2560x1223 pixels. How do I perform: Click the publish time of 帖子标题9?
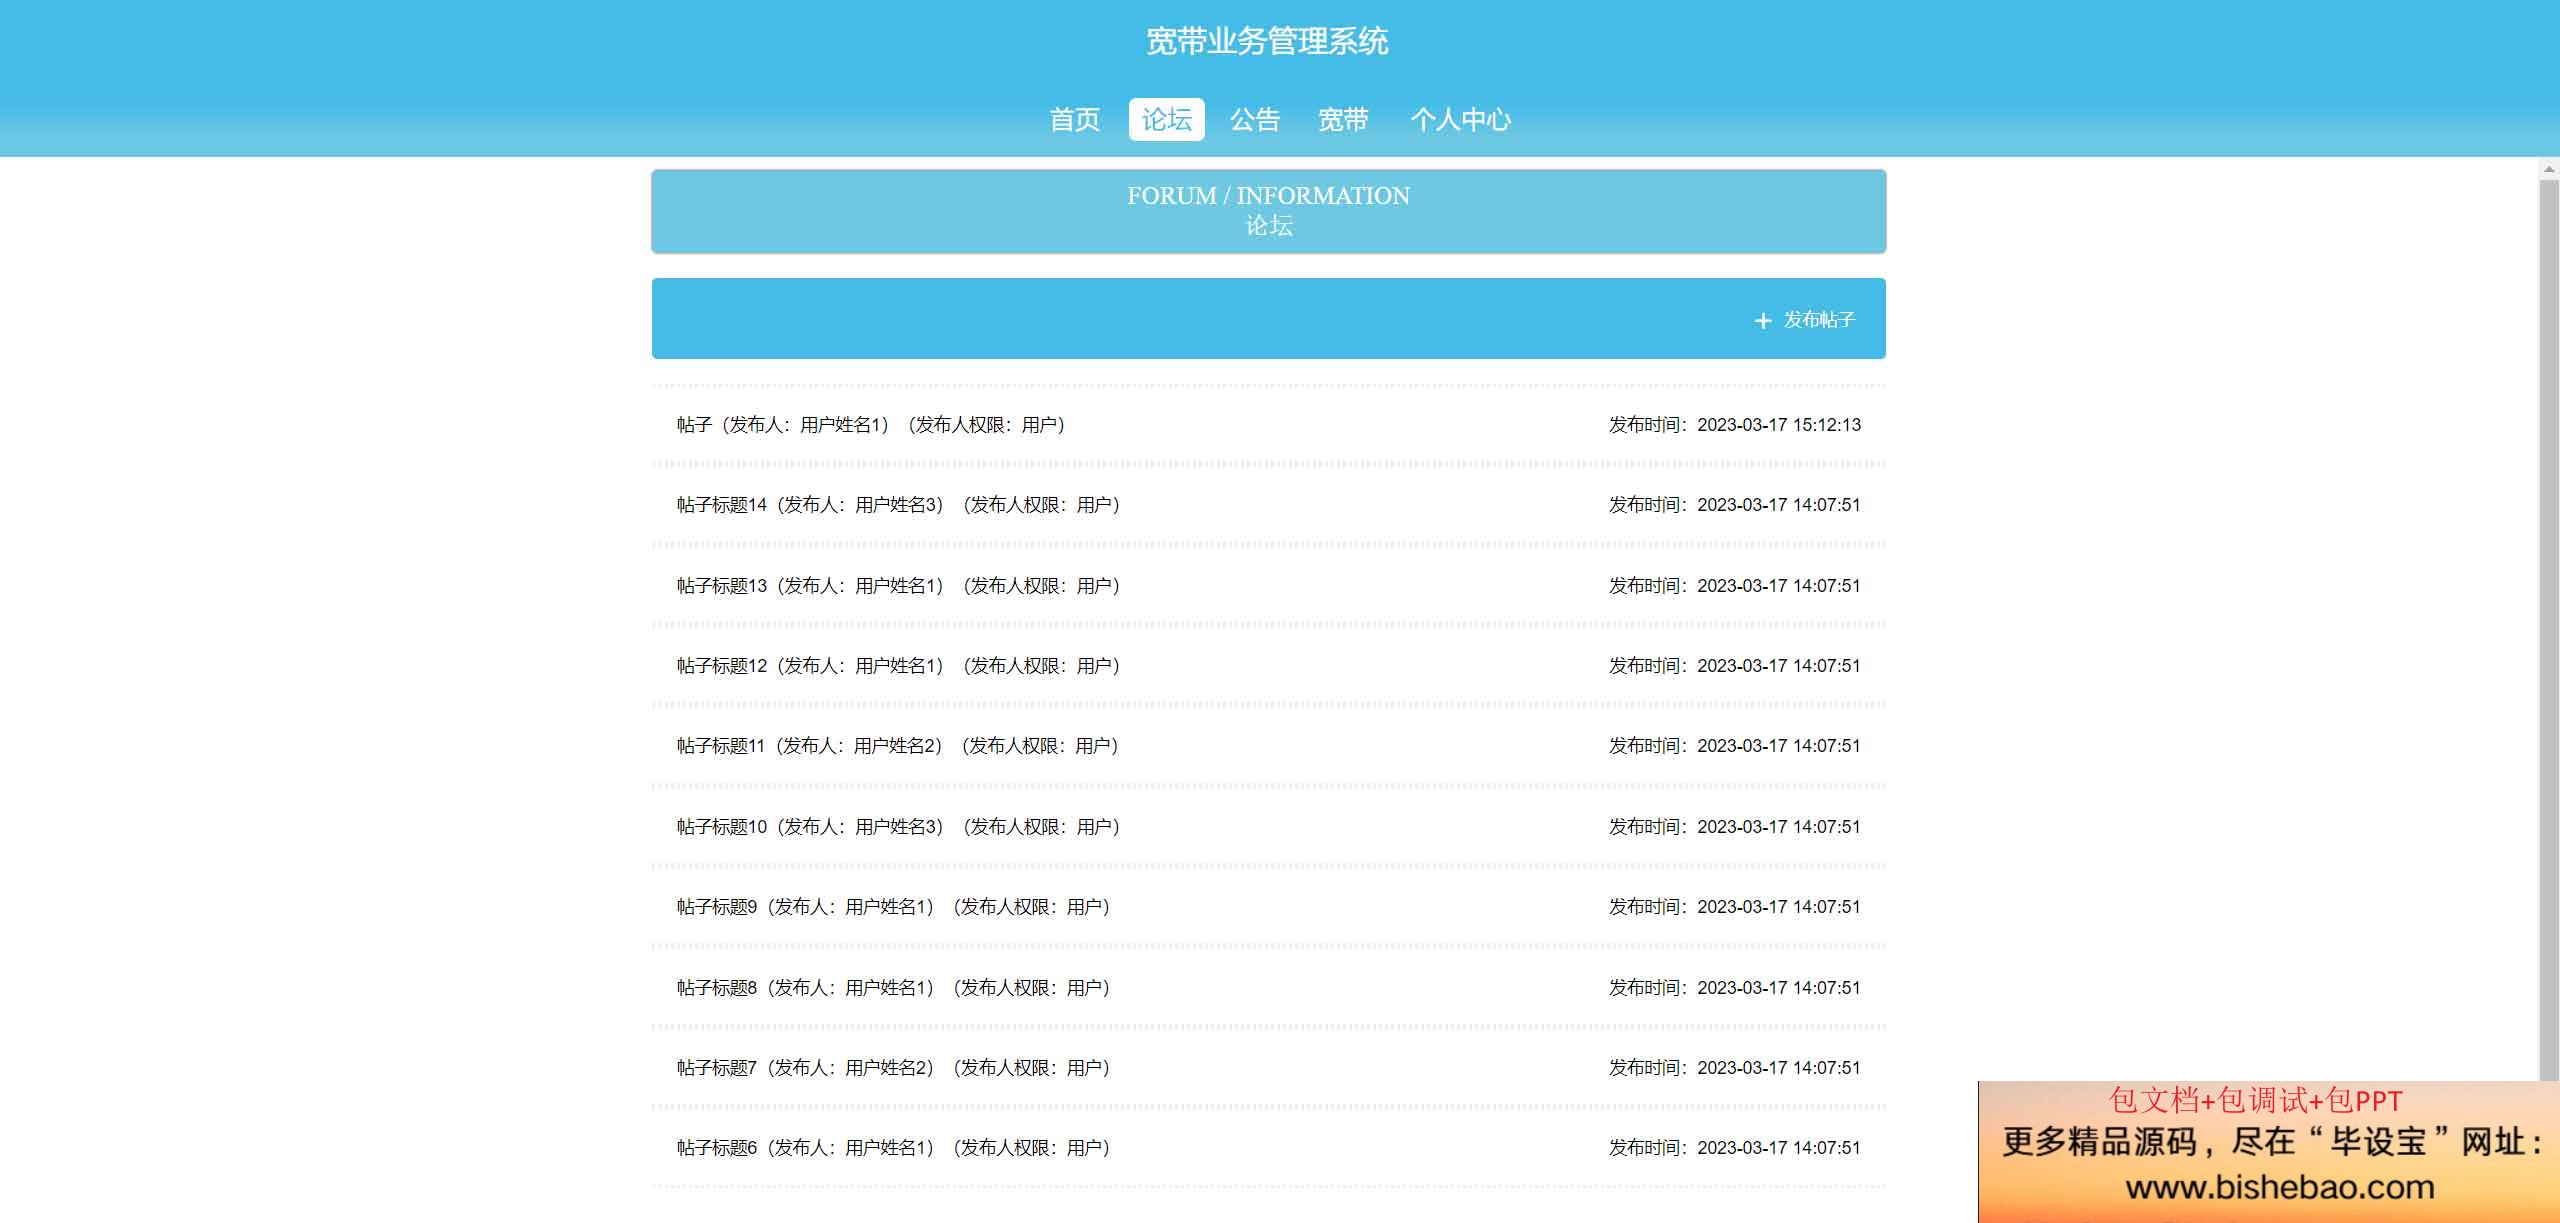[x=1735, y=907]
